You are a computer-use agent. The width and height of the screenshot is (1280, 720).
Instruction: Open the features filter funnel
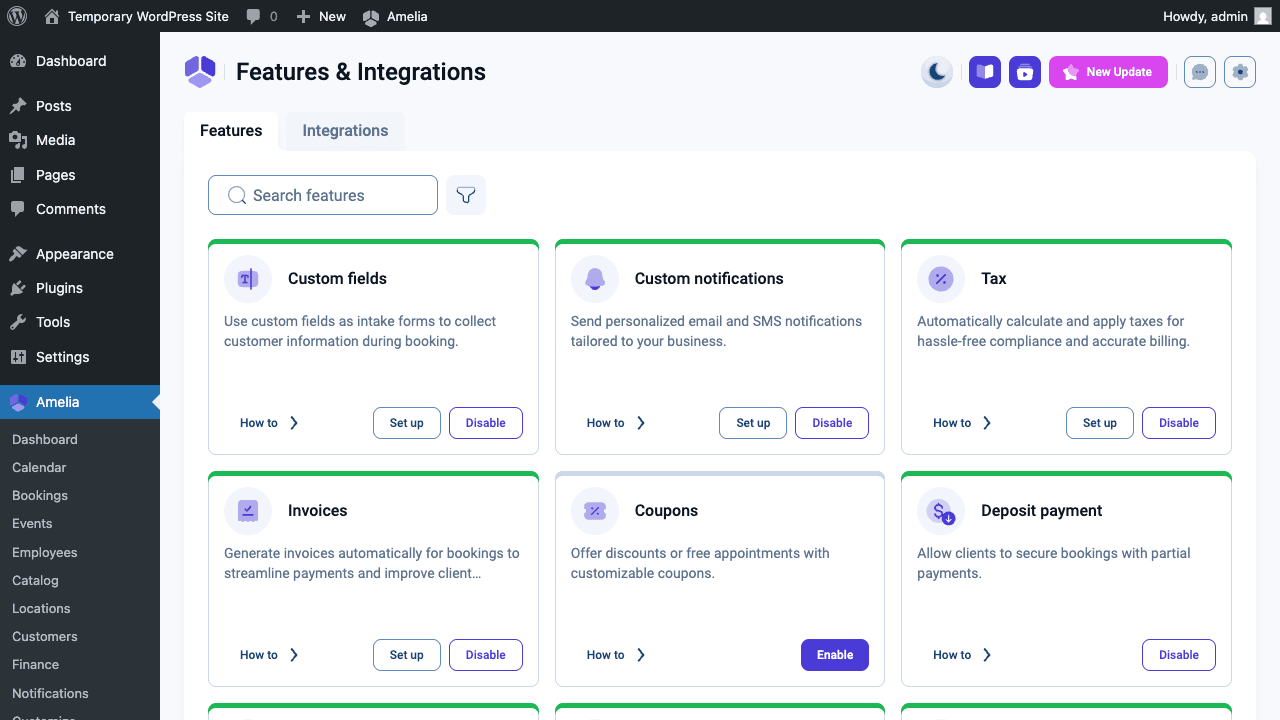click(466, 195)
